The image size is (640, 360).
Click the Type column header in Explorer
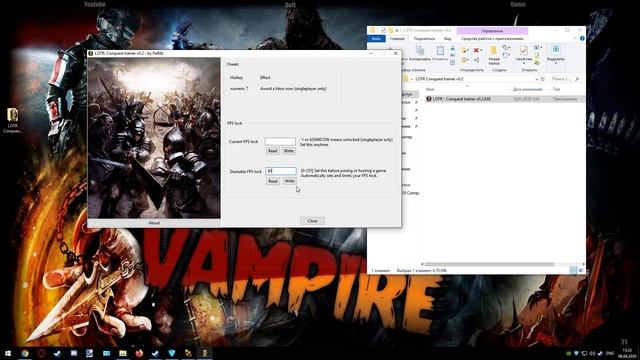557,89
